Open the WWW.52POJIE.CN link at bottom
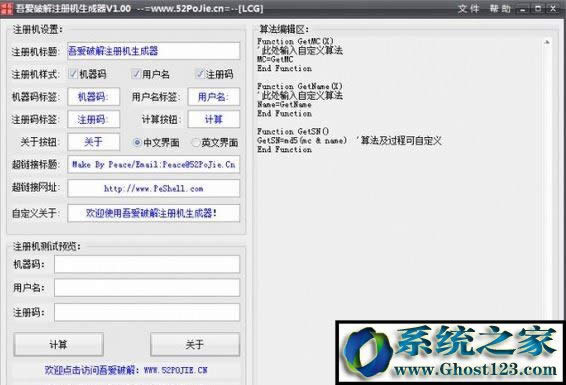The width and height of the screenshot is (566, 385). (175, 370)
